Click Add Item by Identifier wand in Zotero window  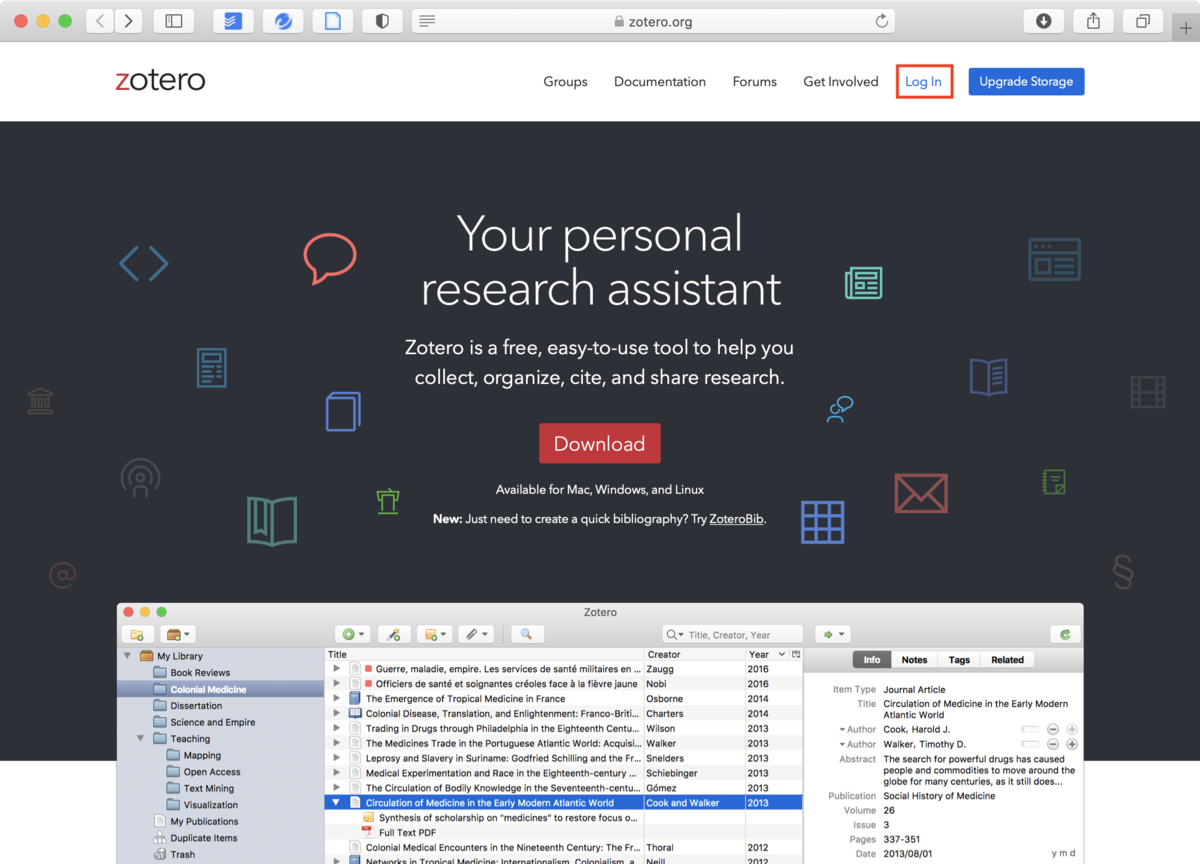(395, 634)
